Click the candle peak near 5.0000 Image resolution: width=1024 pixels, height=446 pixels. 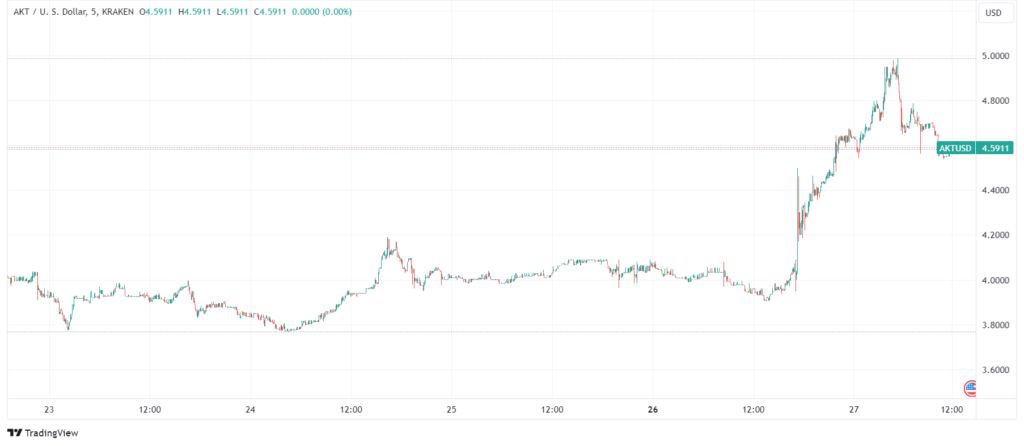click(897, 61)
